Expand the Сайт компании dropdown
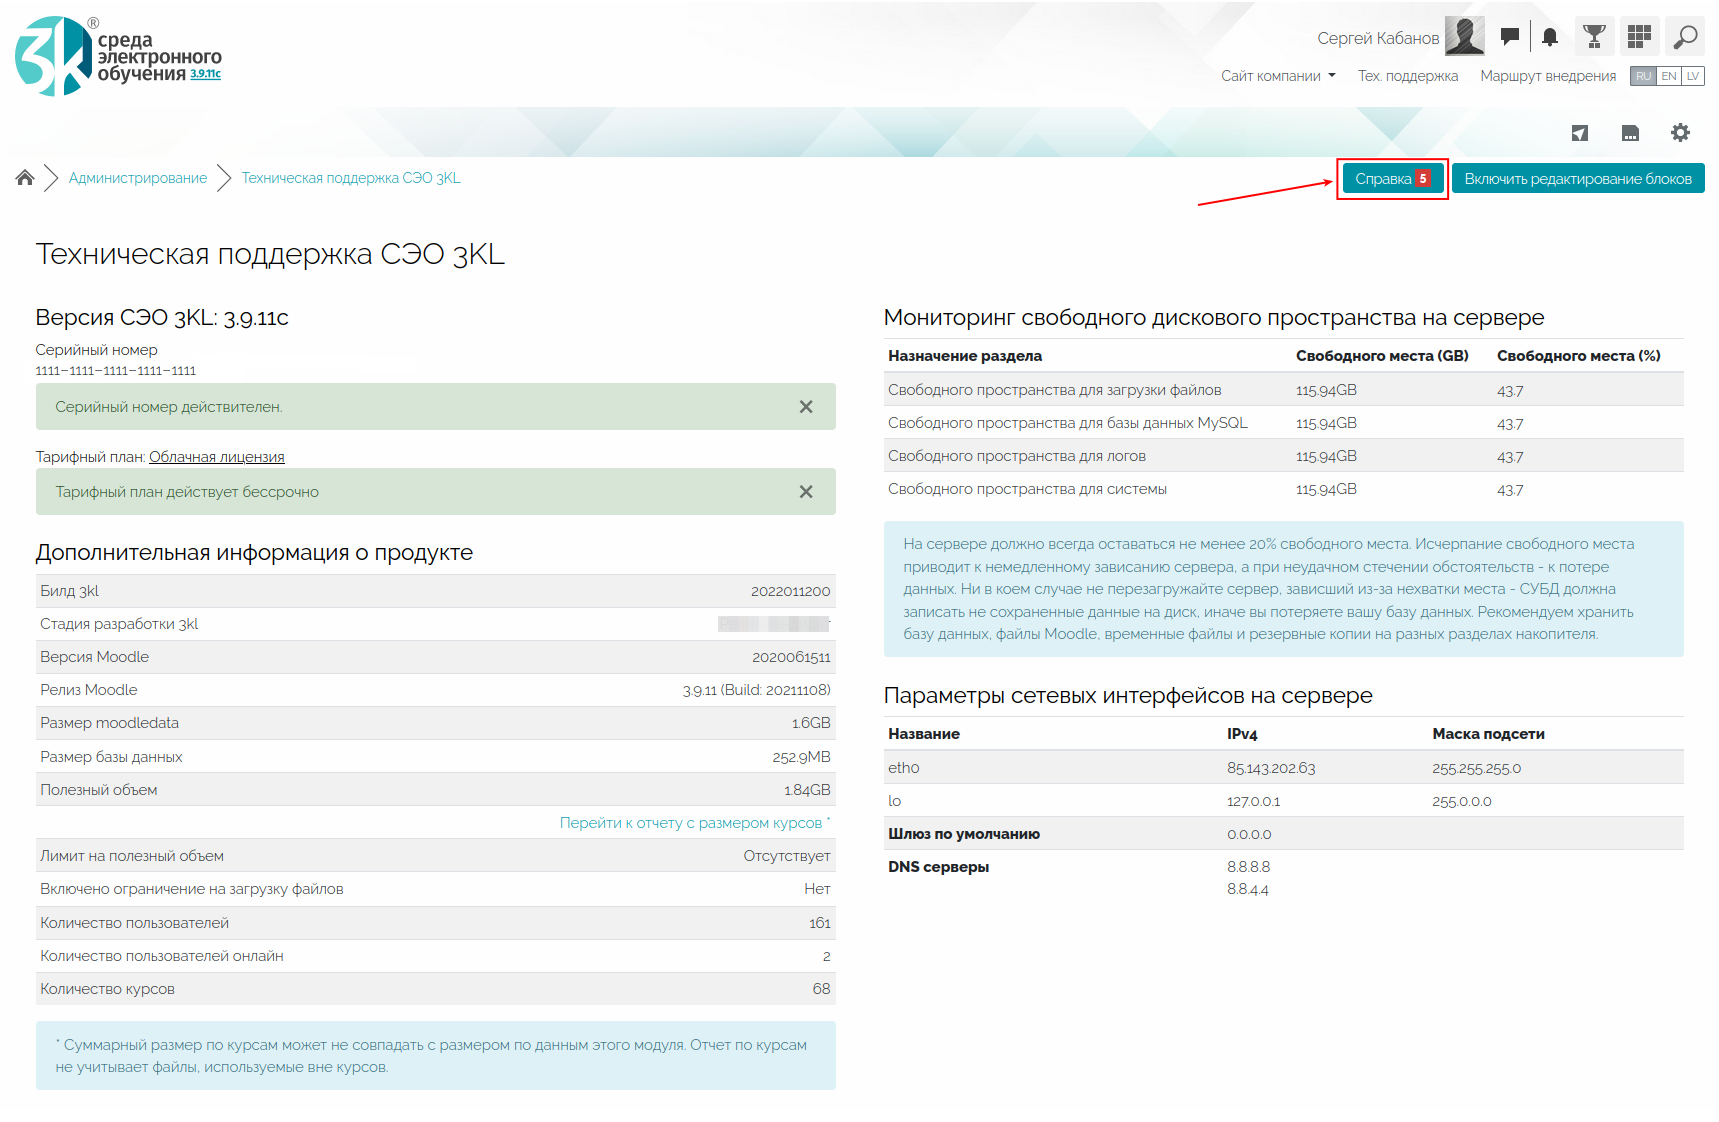Image resolution: width=1719 pixels, height=1122 pixels. coord(1278,76)
